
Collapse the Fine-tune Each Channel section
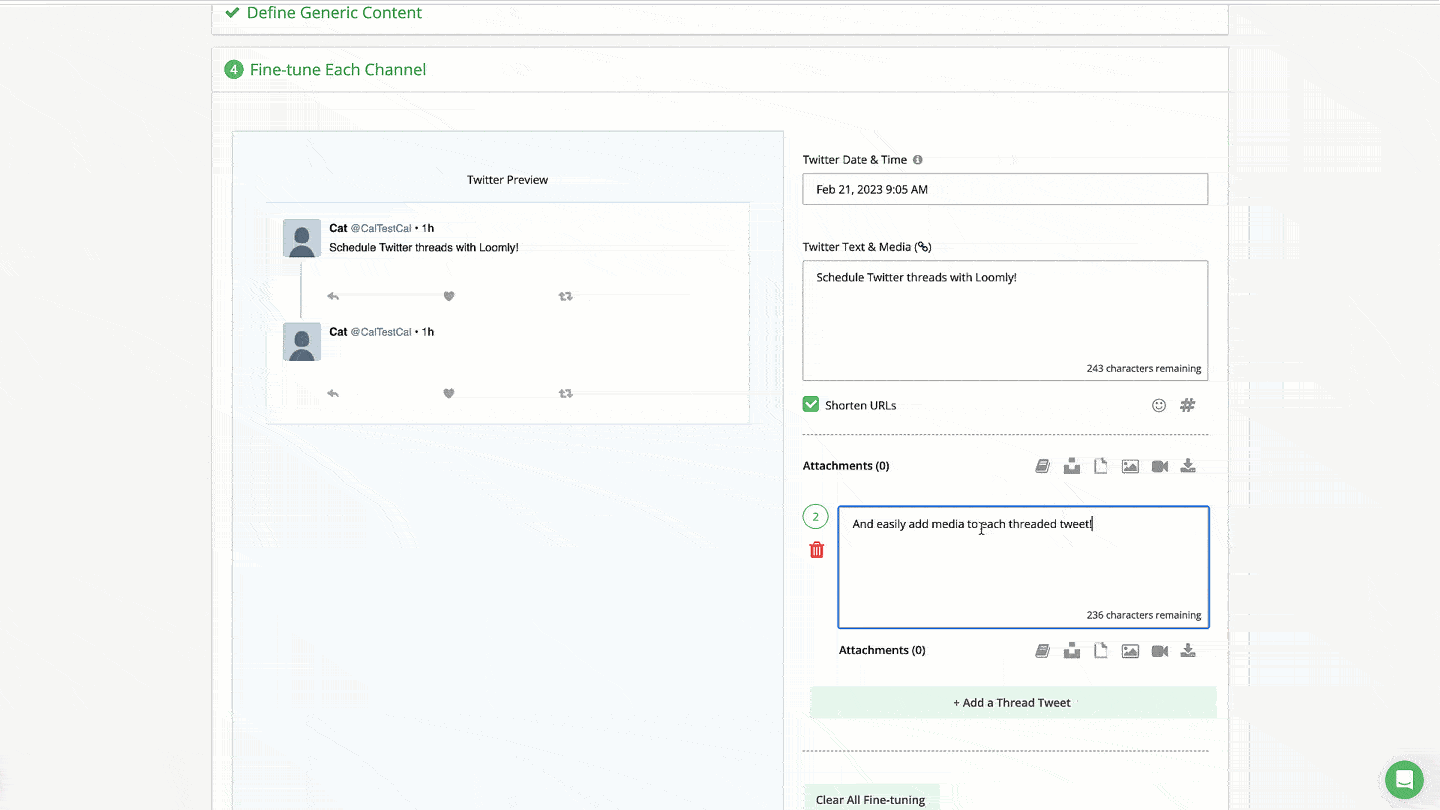pyautogui.click(x=338, y=70)
